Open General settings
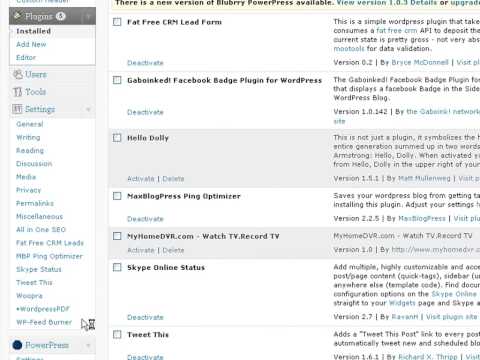This screenshot has width=480, height=360. 30,124
